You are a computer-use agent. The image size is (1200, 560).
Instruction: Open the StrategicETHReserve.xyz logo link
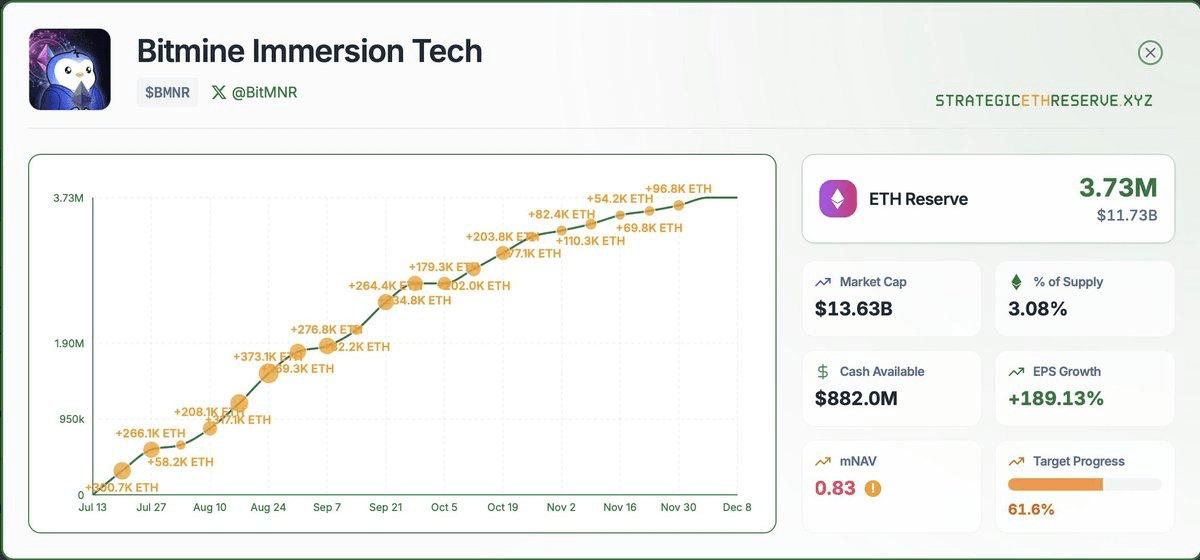coord(1043,101)
